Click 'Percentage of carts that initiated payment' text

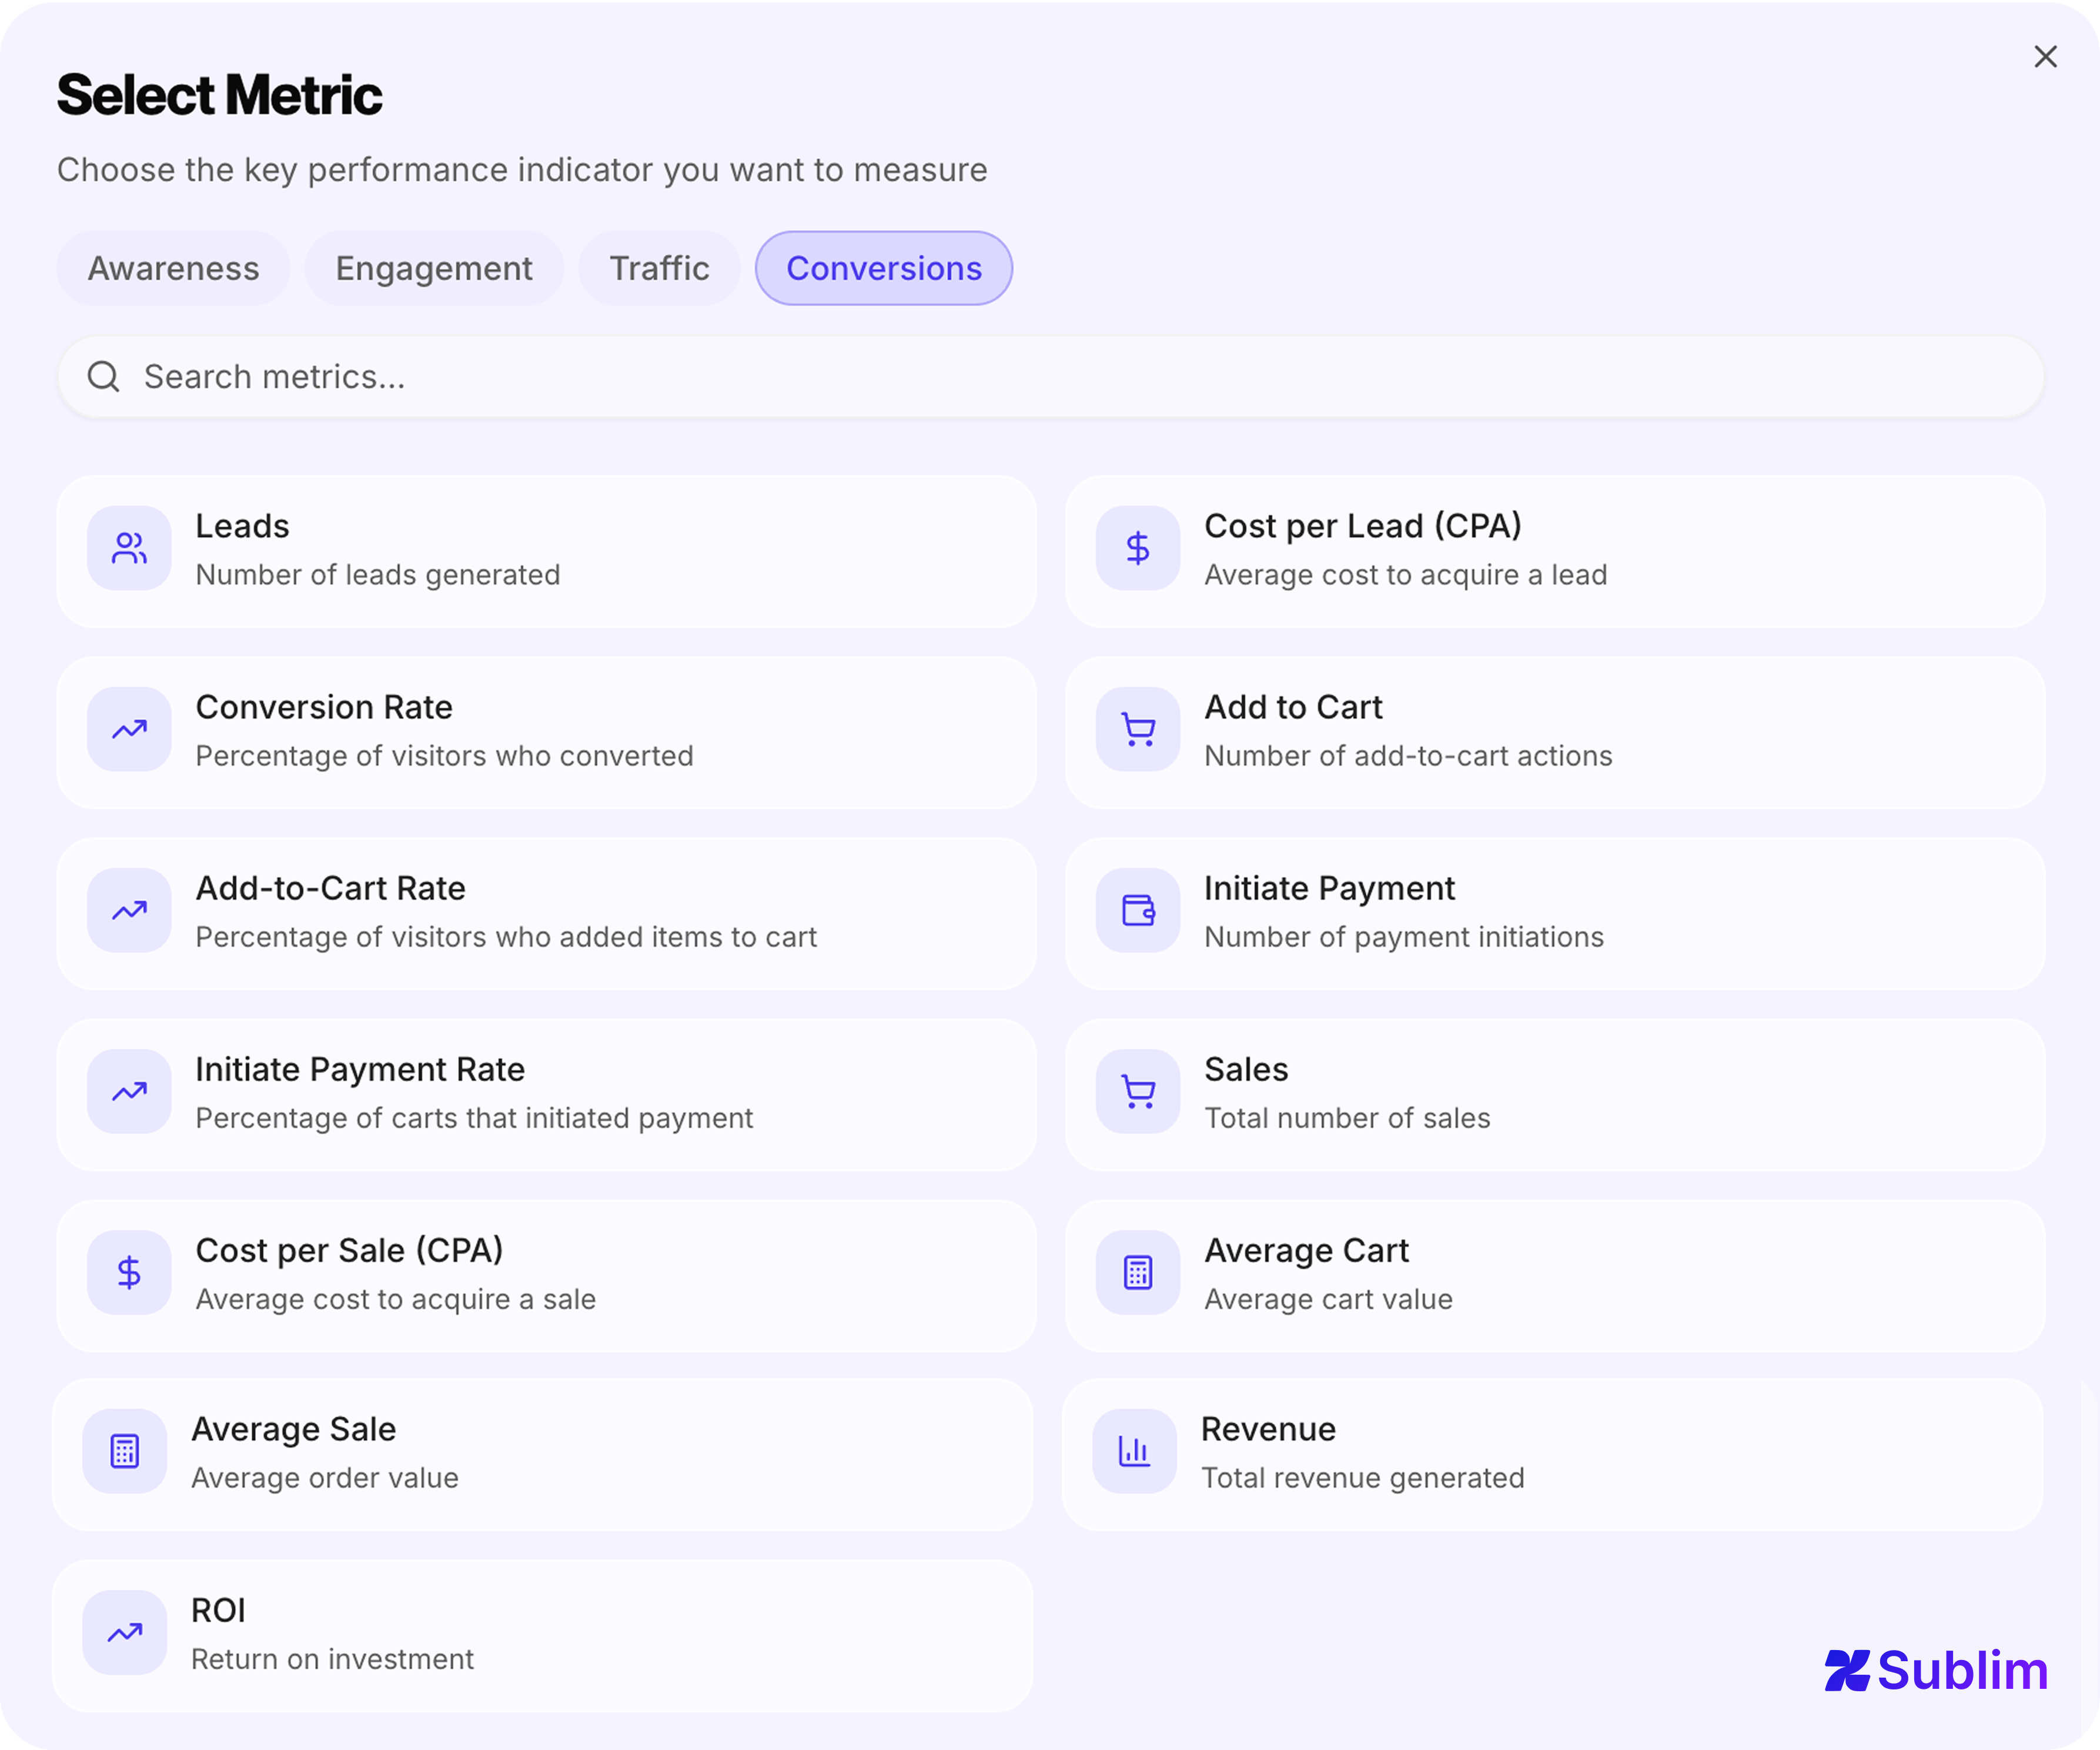point(474,1118)
